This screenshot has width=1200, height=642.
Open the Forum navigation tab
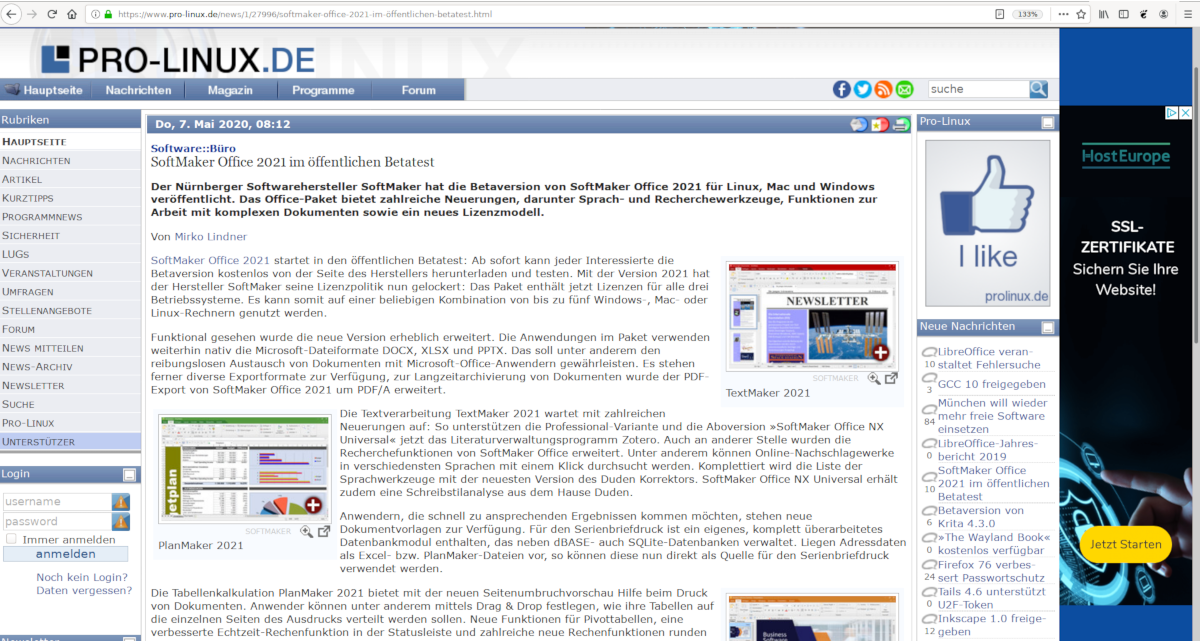point(418,90)
